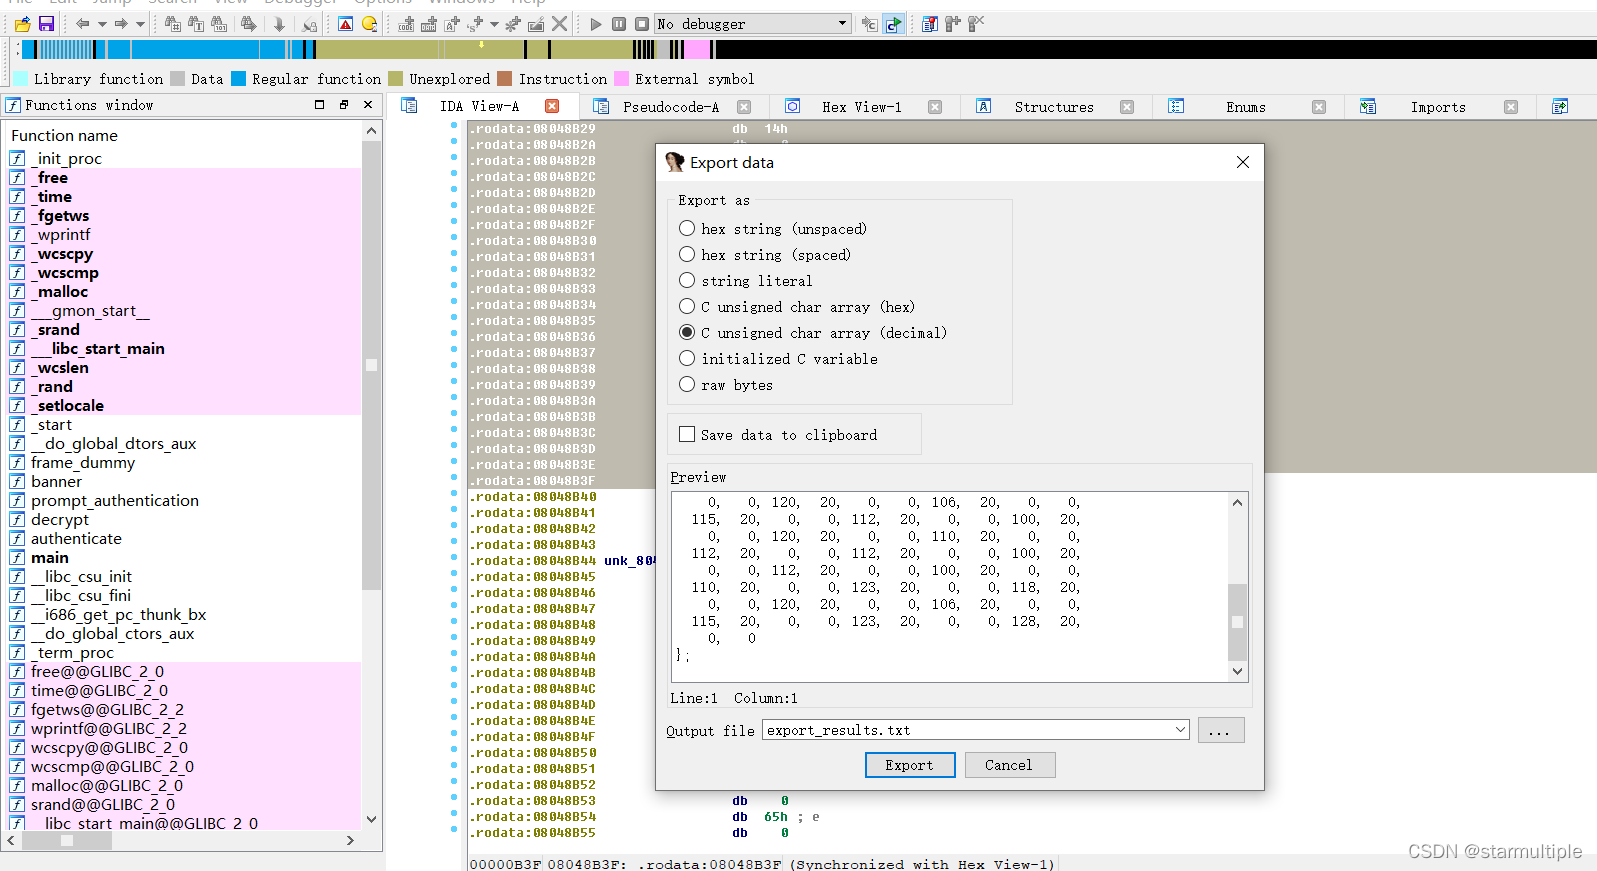This screenshot has width=1597, height=871.
Task: Click the add code cross-reference icon
Action: (x=406, y=24)
